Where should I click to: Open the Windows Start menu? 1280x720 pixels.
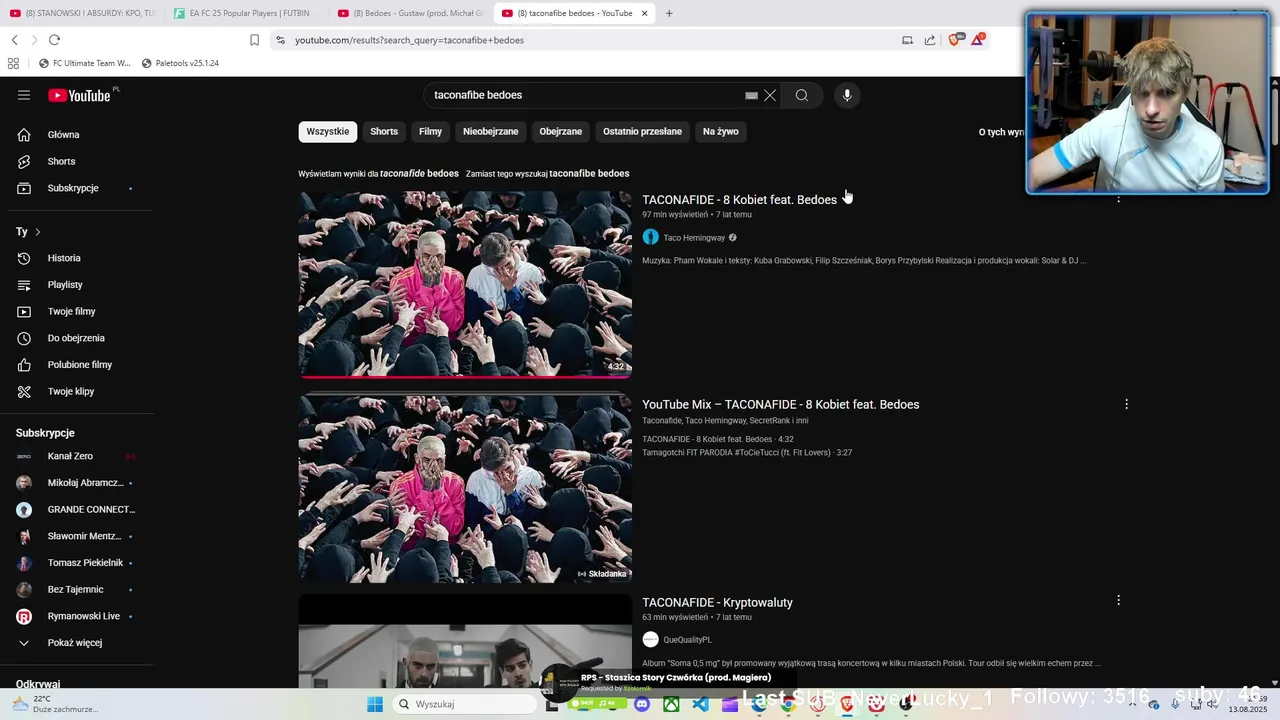pos(375,704)
